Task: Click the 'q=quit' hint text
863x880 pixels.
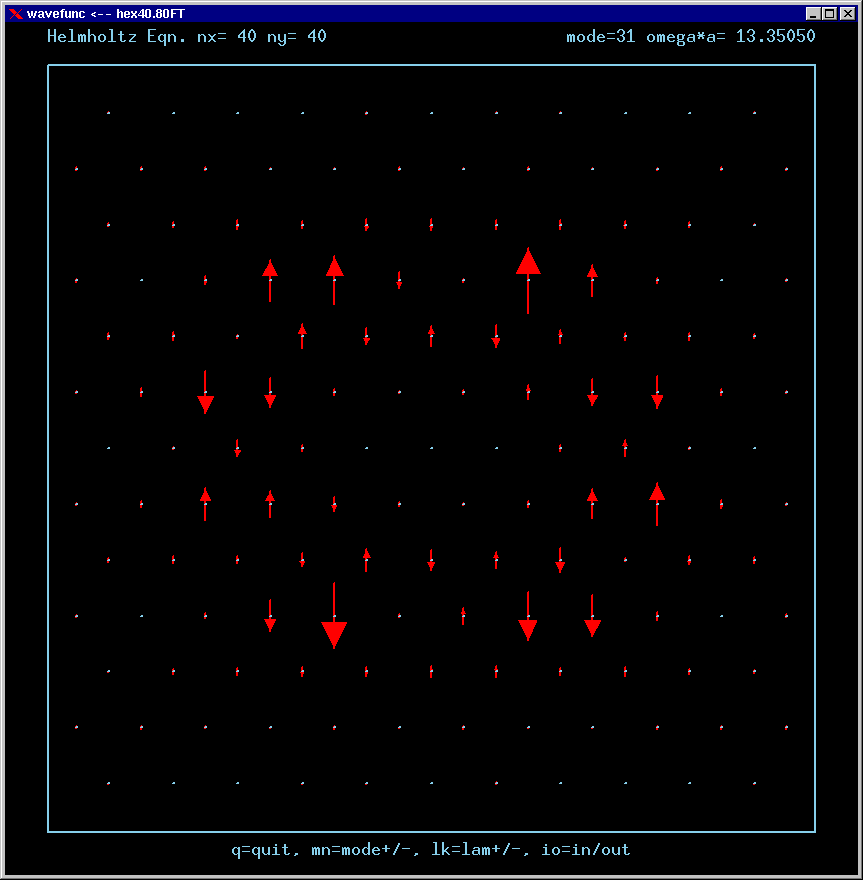Action: click(261, 850)
